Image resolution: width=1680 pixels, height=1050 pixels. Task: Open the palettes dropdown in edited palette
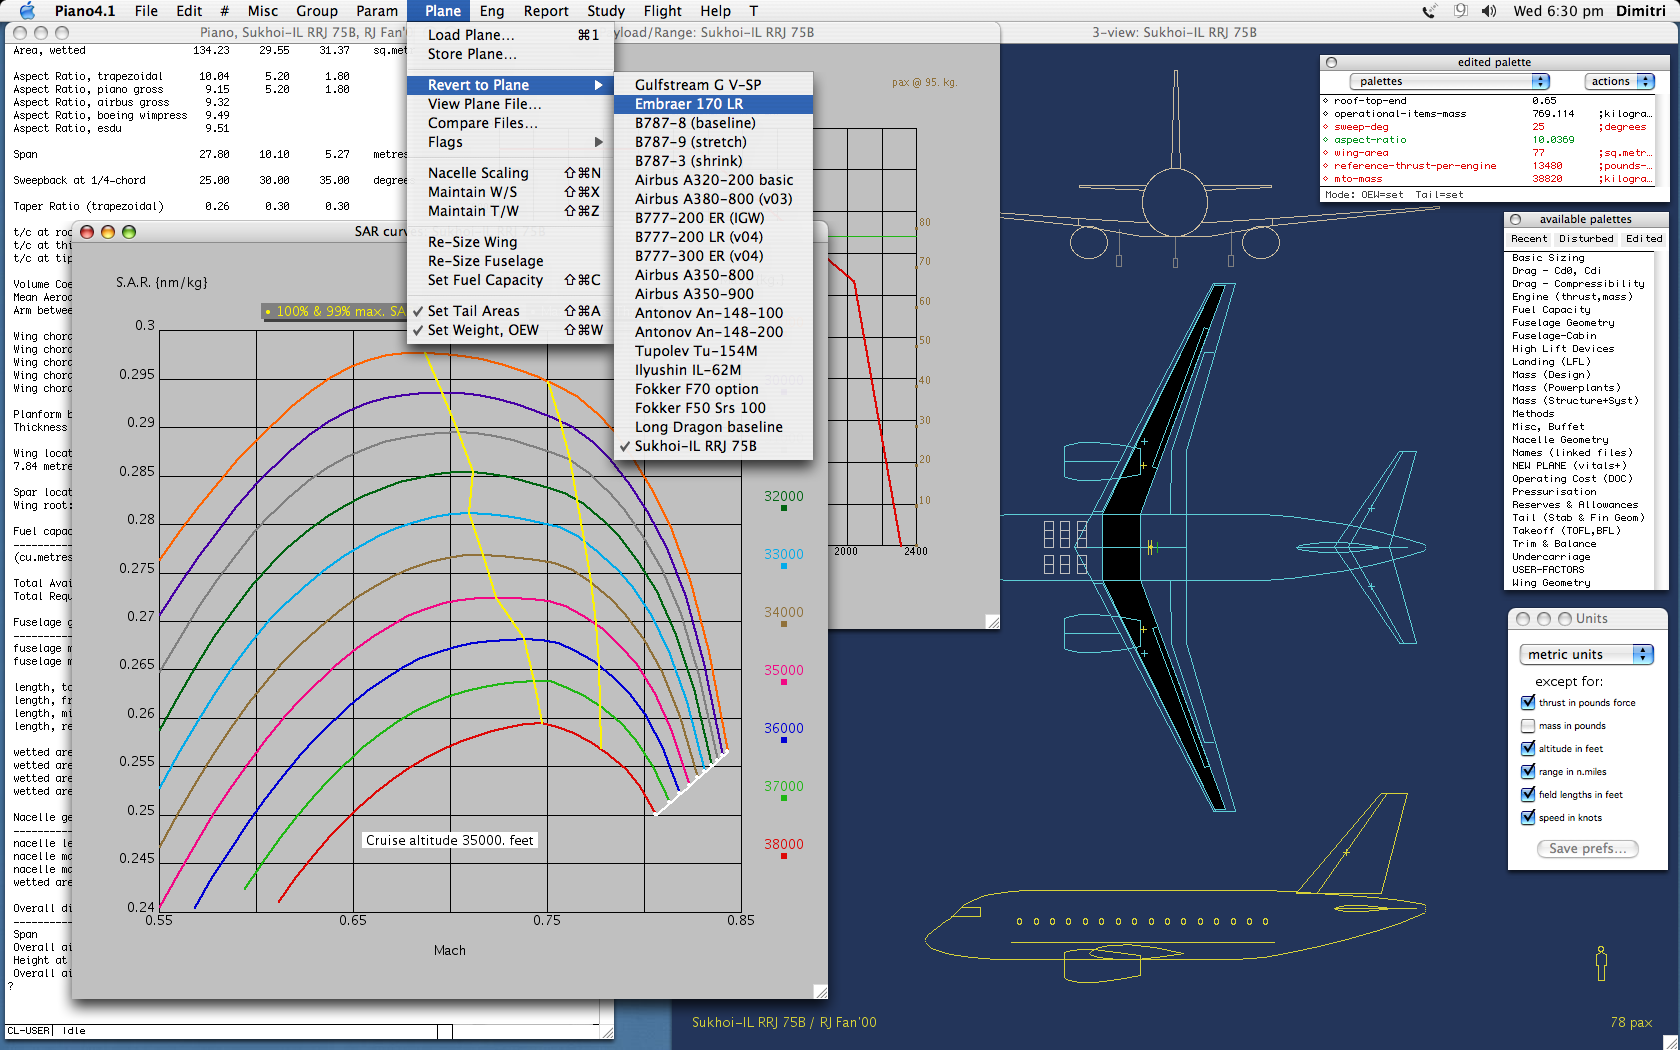point(1449,81)
